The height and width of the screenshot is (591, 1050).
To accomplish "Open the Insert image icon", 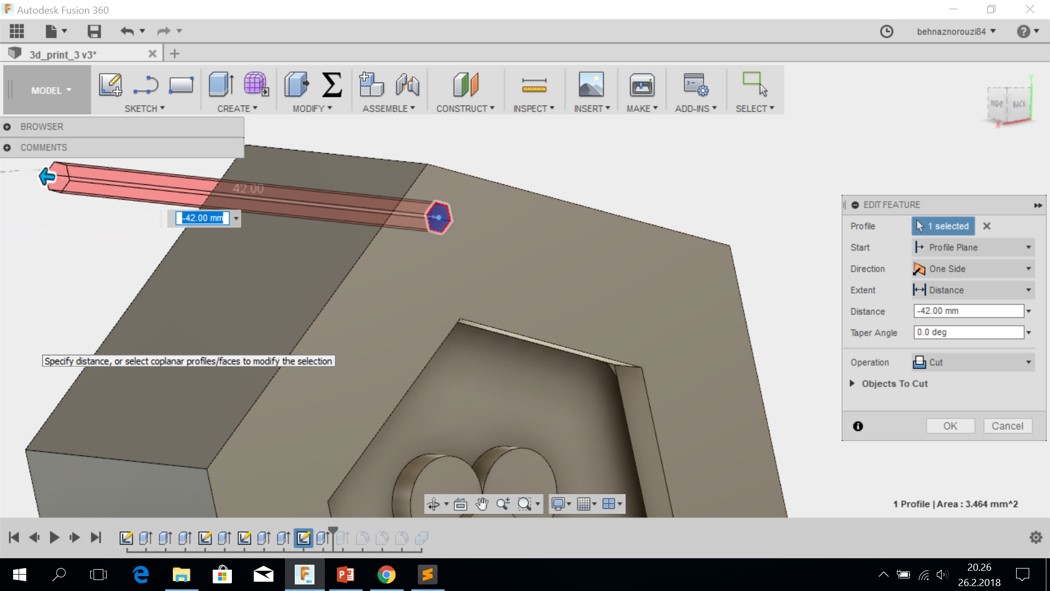I will pyautogui.click(x=591, y=85).
